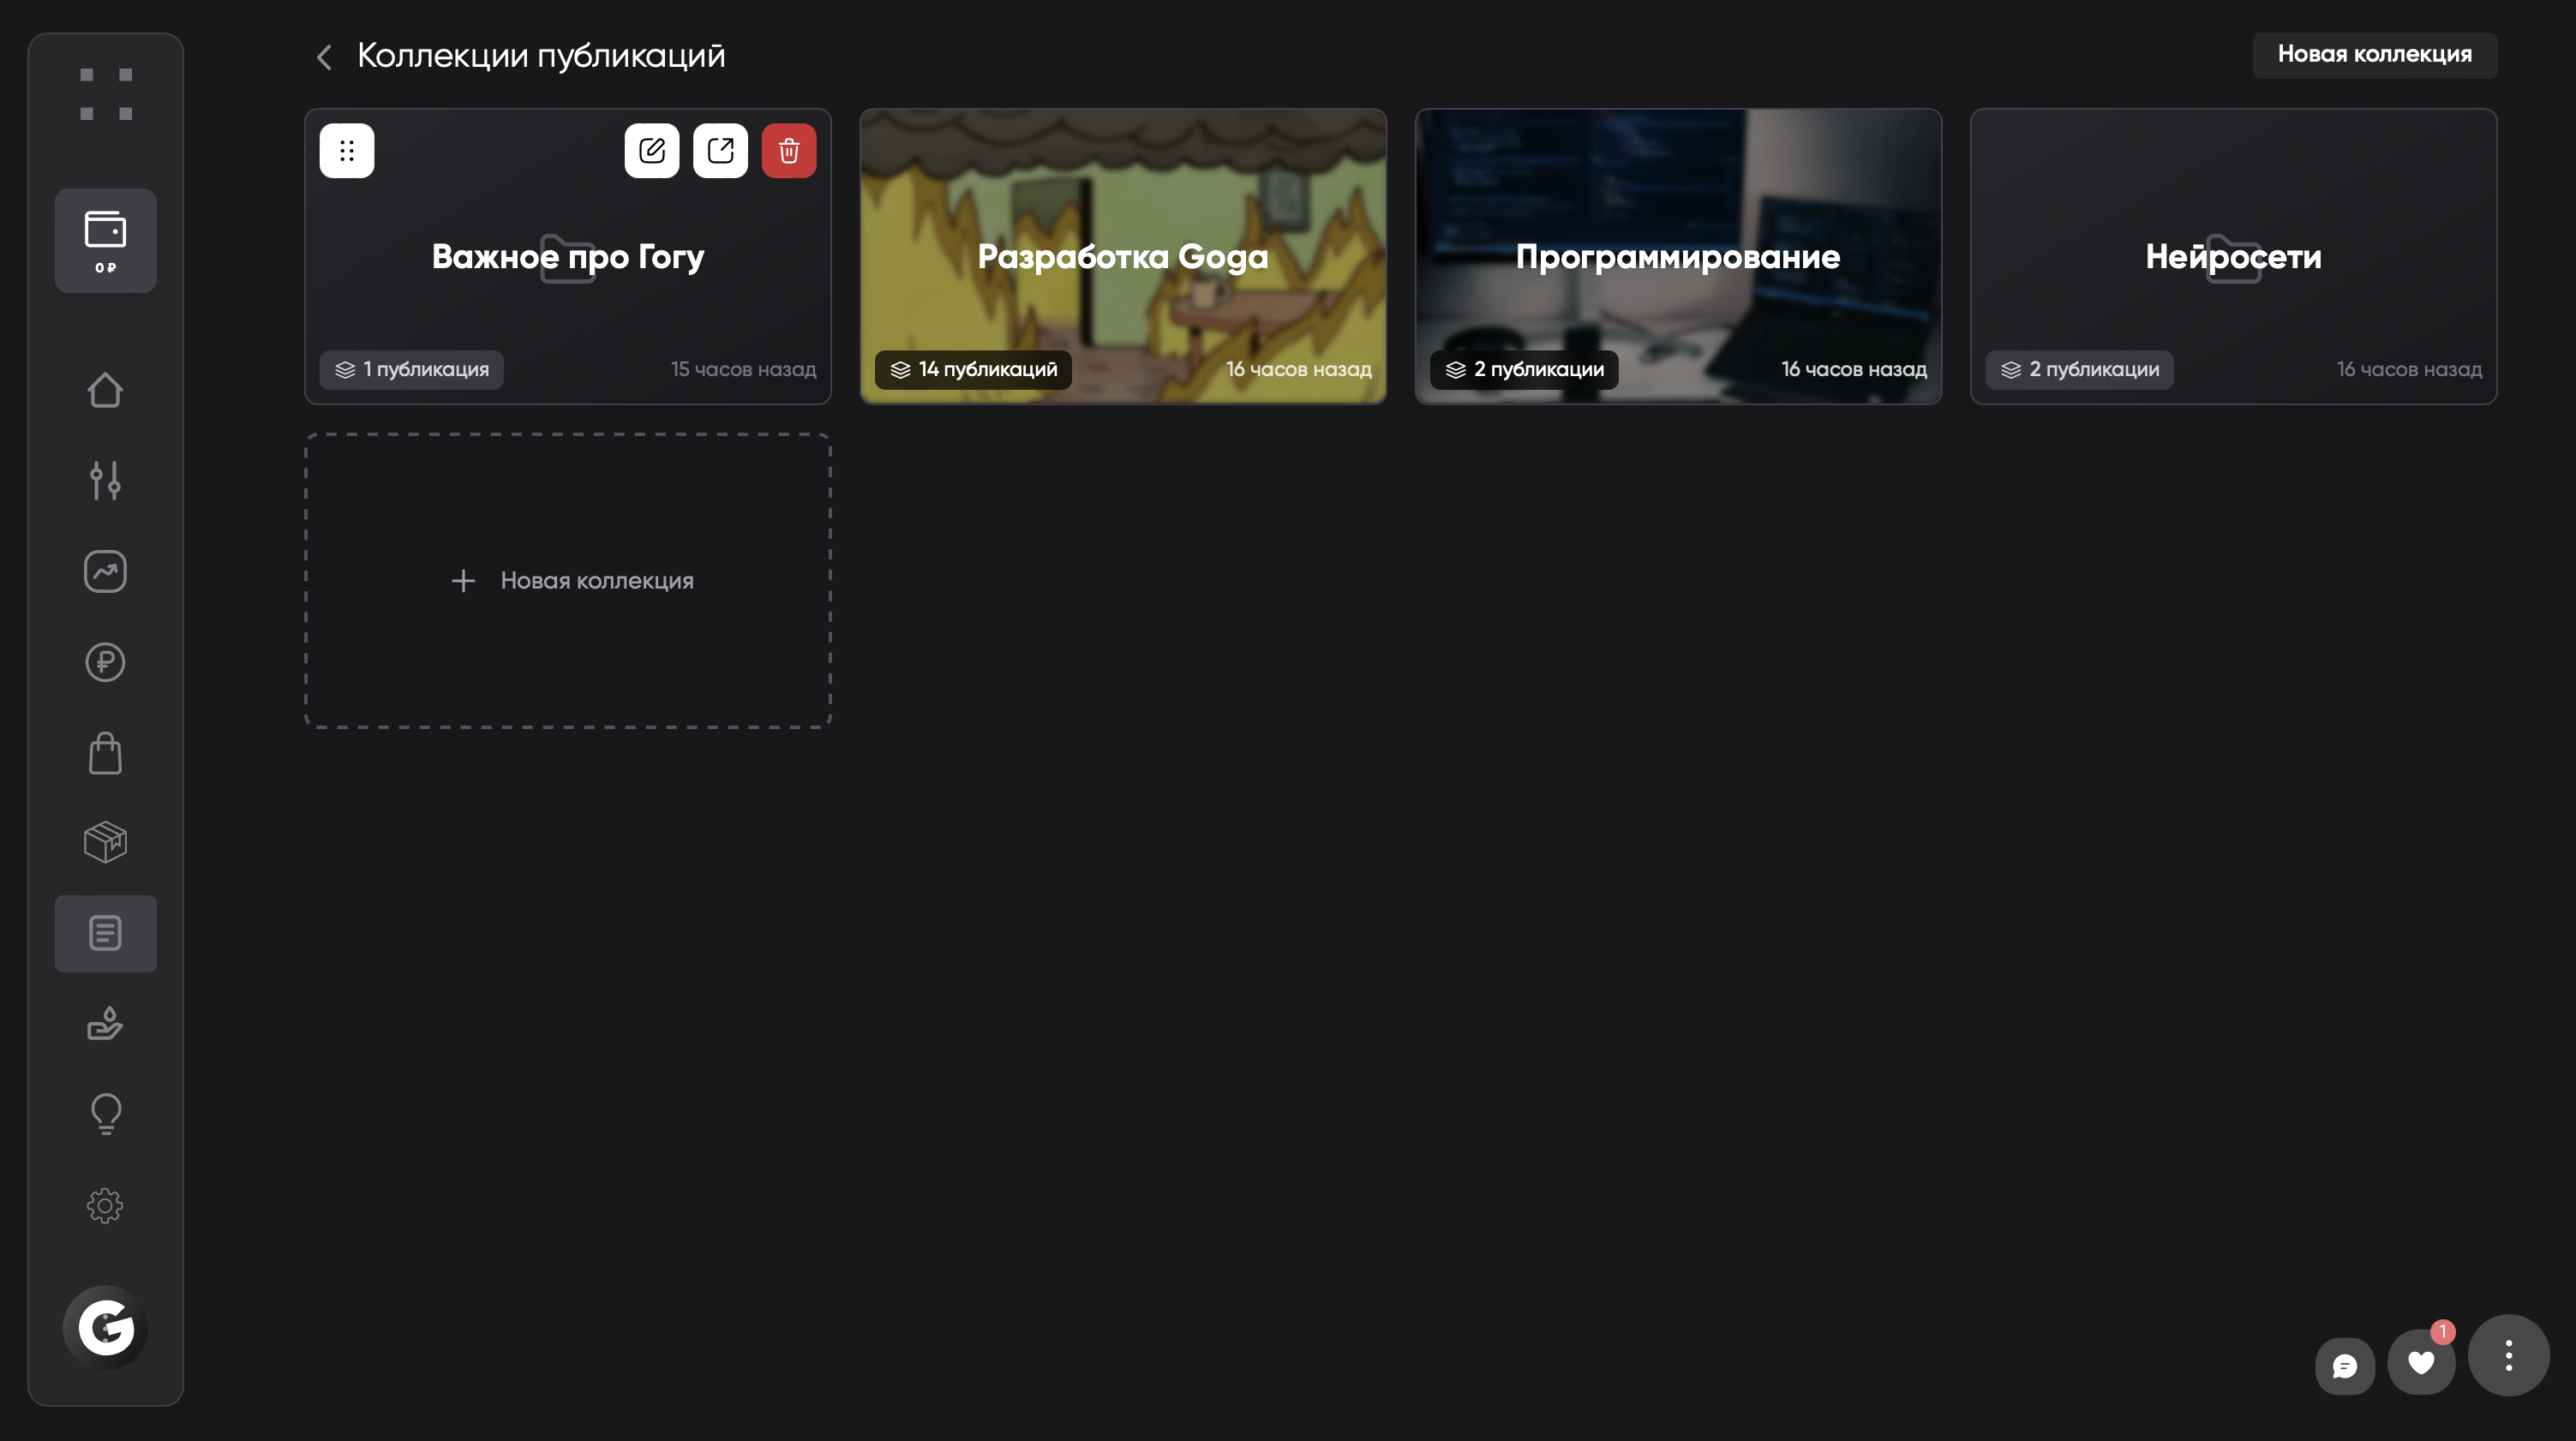Go back using the left chevron arrow
The image size is (2576, 1441).
(x=324, y=57)
